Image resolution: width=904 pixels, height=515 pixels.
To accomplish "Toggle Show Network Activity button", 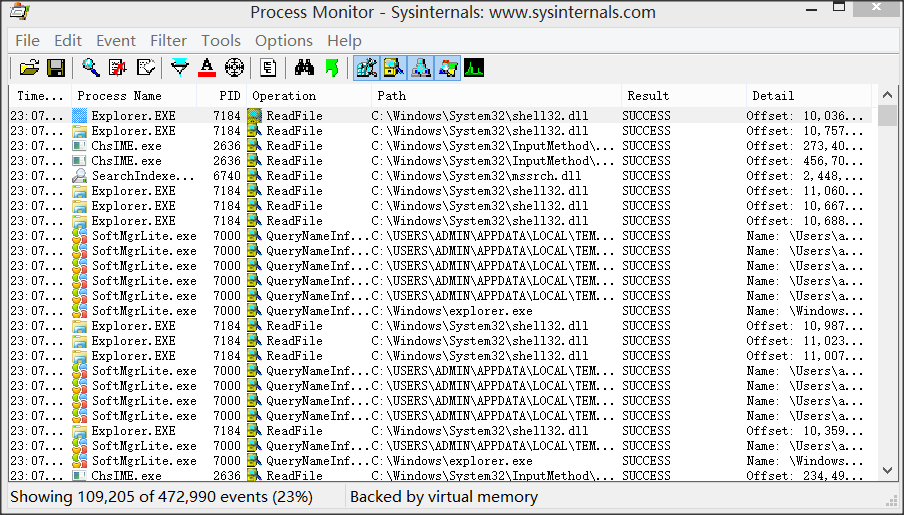I will (x=421, y=68).
